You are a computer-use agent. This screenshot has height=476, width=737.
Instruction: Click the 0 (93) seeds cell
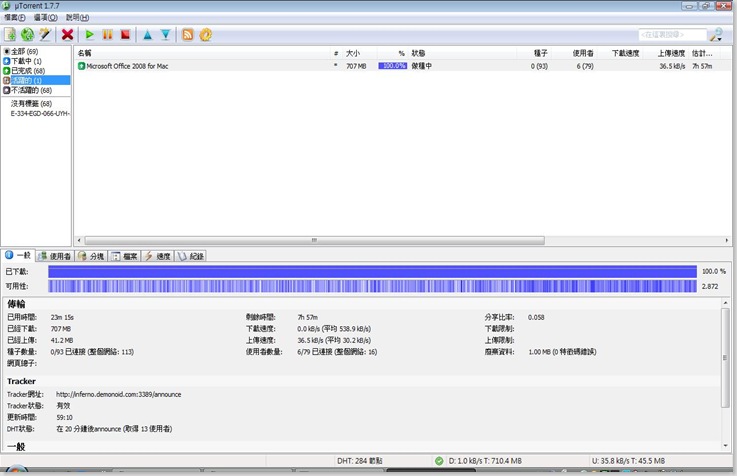point(539,66)
